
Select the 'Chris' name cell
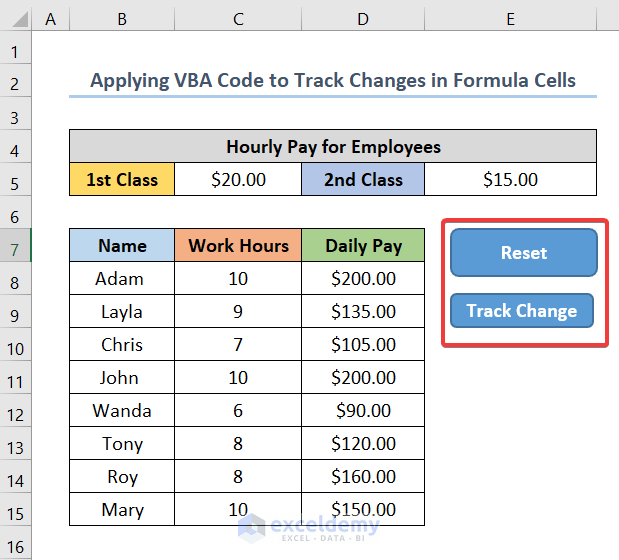[x=122, y=344]
